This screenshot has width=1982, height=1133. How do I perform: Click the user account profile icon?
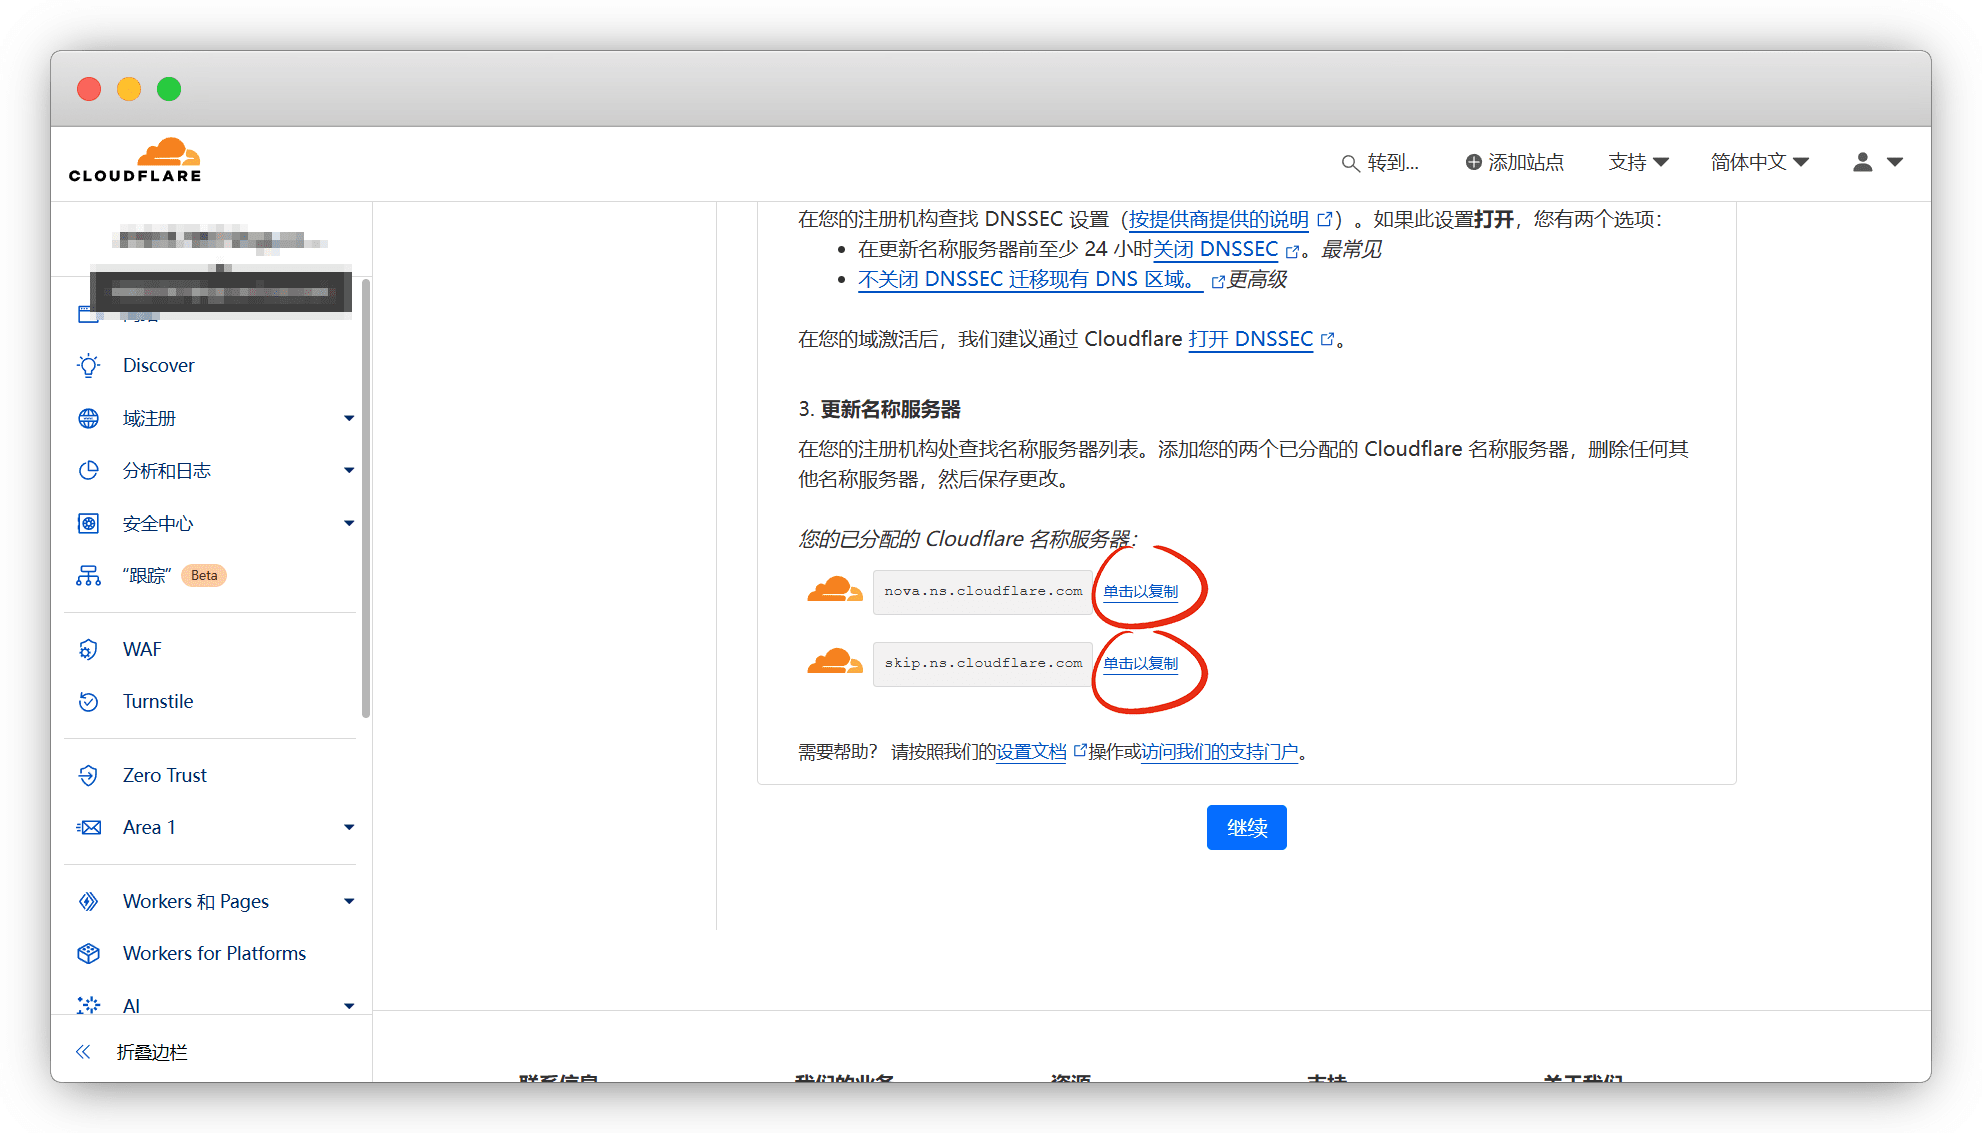coord(1862,162)
